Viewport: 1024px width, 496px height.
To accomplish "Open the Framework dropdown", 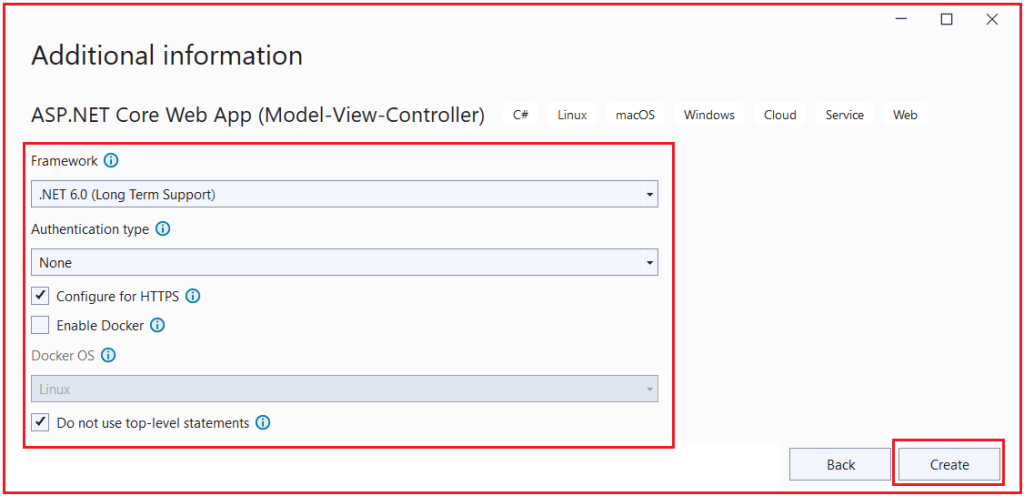I will click(x=344, y=194).
